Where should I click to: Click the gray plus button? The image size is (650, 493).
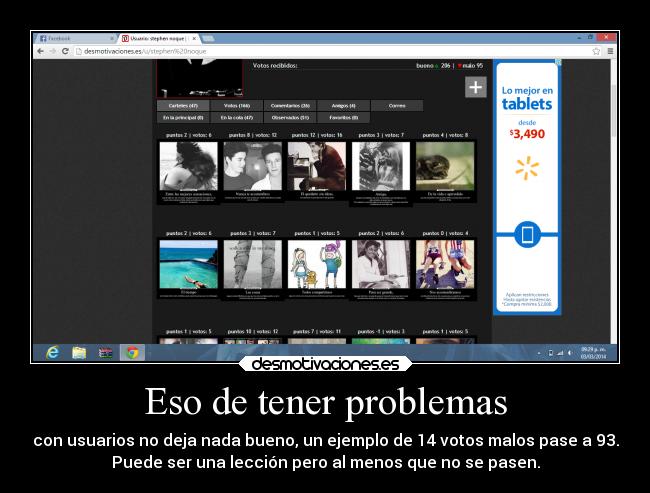click(475, 87)
